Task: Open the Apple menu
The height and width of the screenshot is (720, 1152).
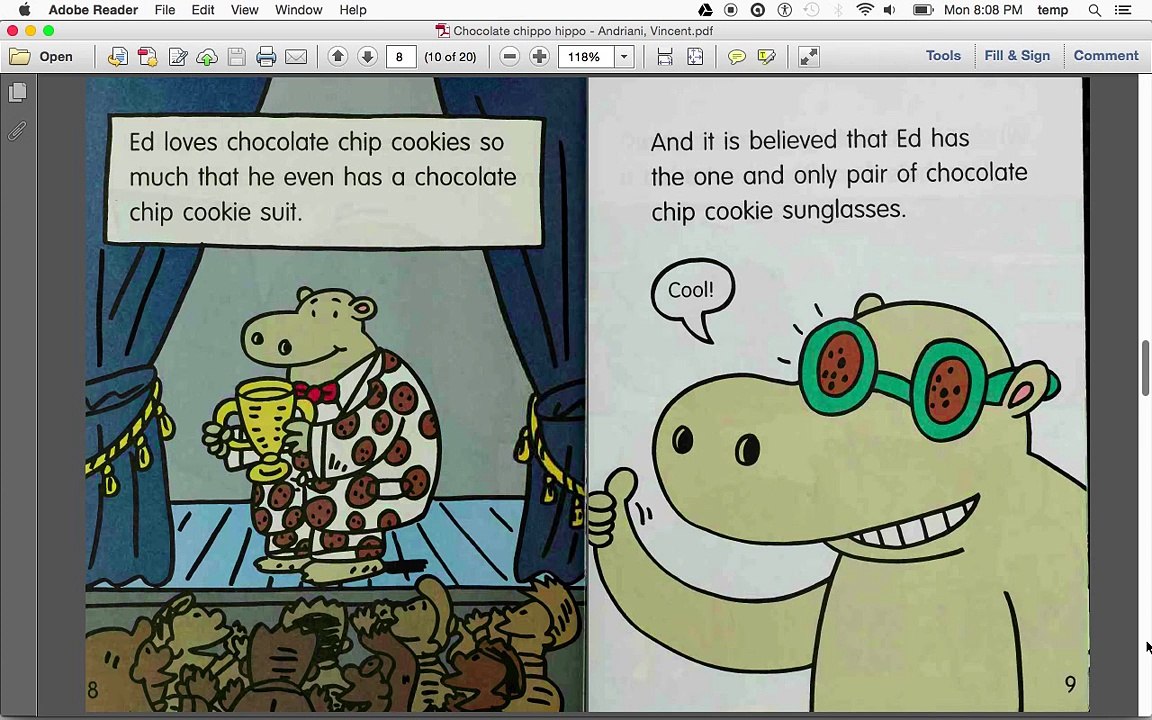Action: pyautogui.click(x=24, y=10)
